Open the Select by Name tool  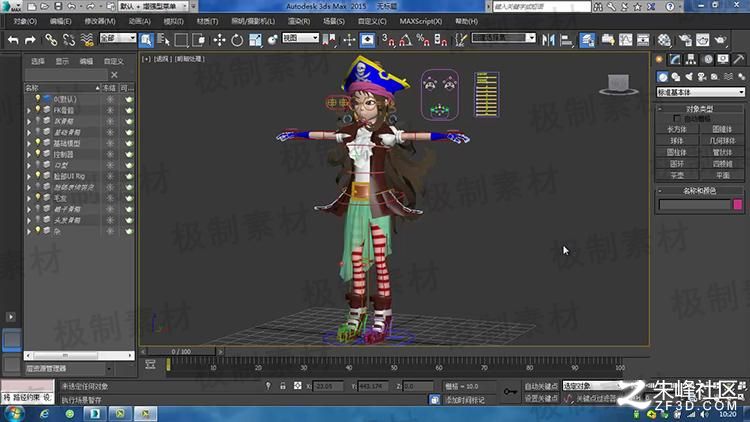click(x=163, y=40)
